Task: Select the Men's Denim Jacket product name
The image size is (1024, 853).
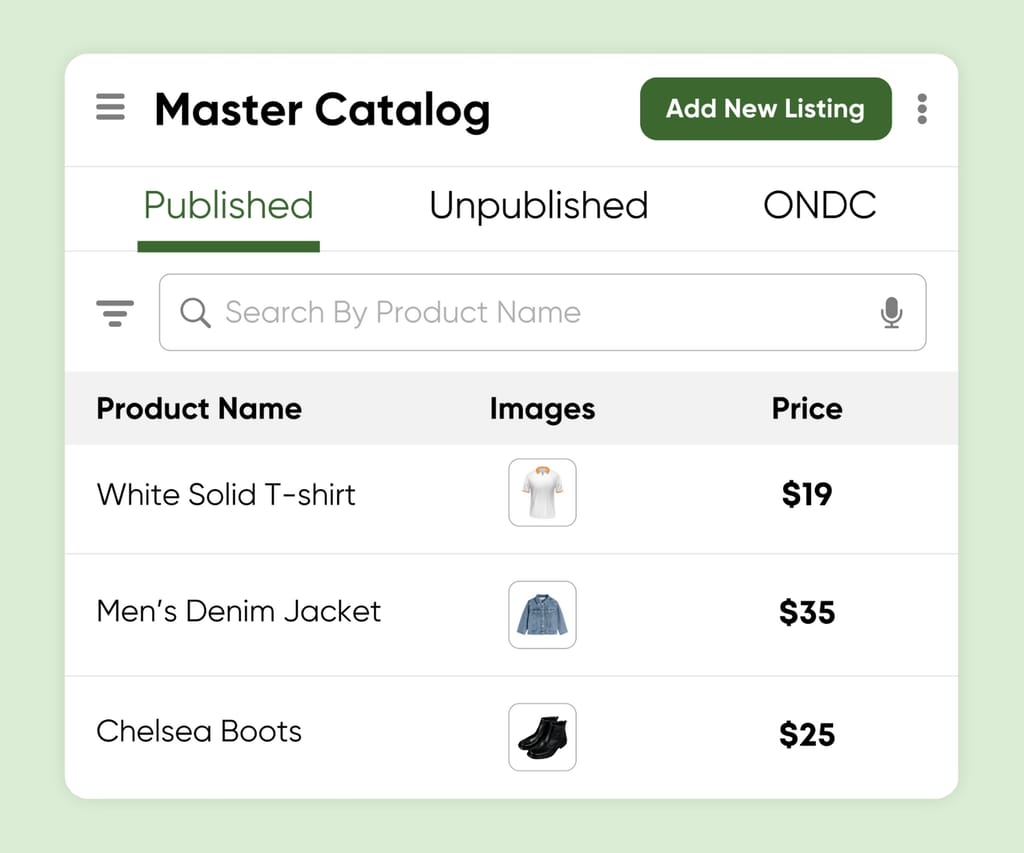Action: pyautogui.click(x=238, y=613)
